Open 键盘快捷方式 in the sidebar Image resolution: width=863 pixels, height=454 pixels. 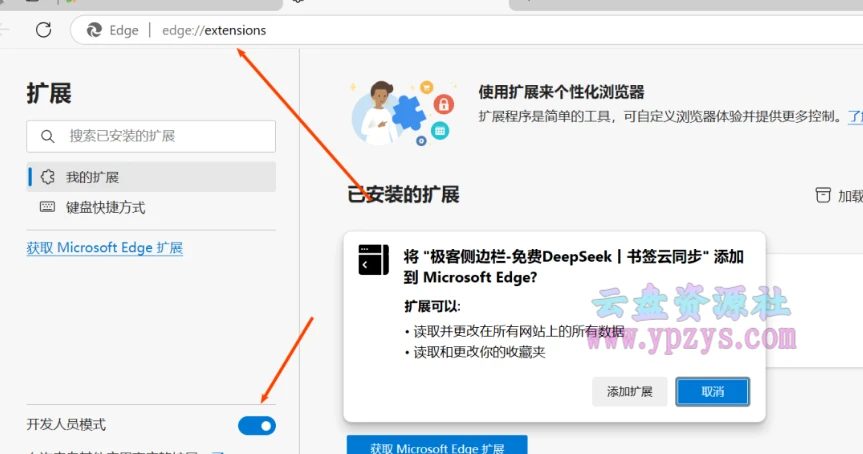tap(105, 208)
